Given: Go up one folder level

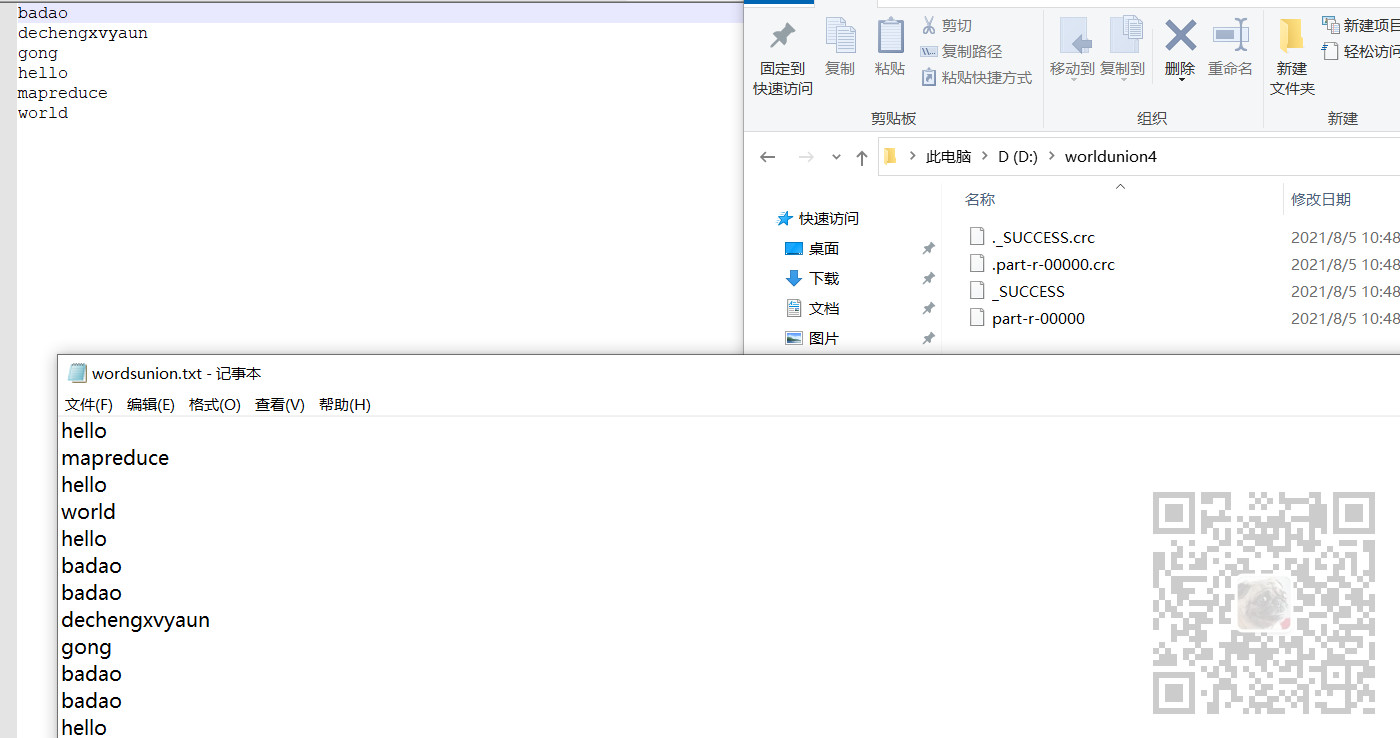Looking at the screenshot, I should [862, 157].
